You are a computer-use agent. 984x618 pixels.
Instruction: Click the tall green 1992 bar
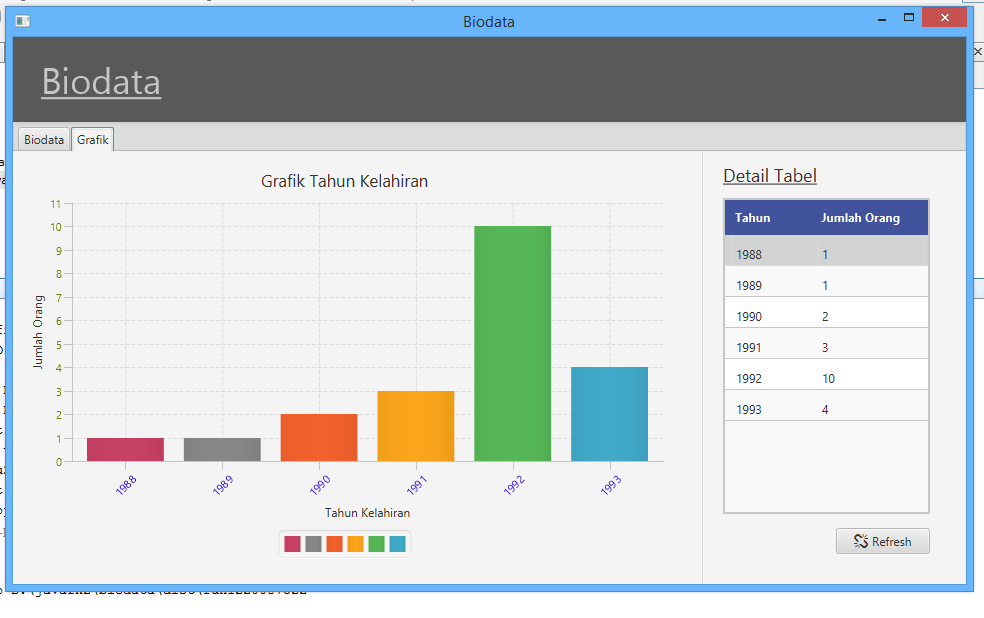tap(513, 344)
